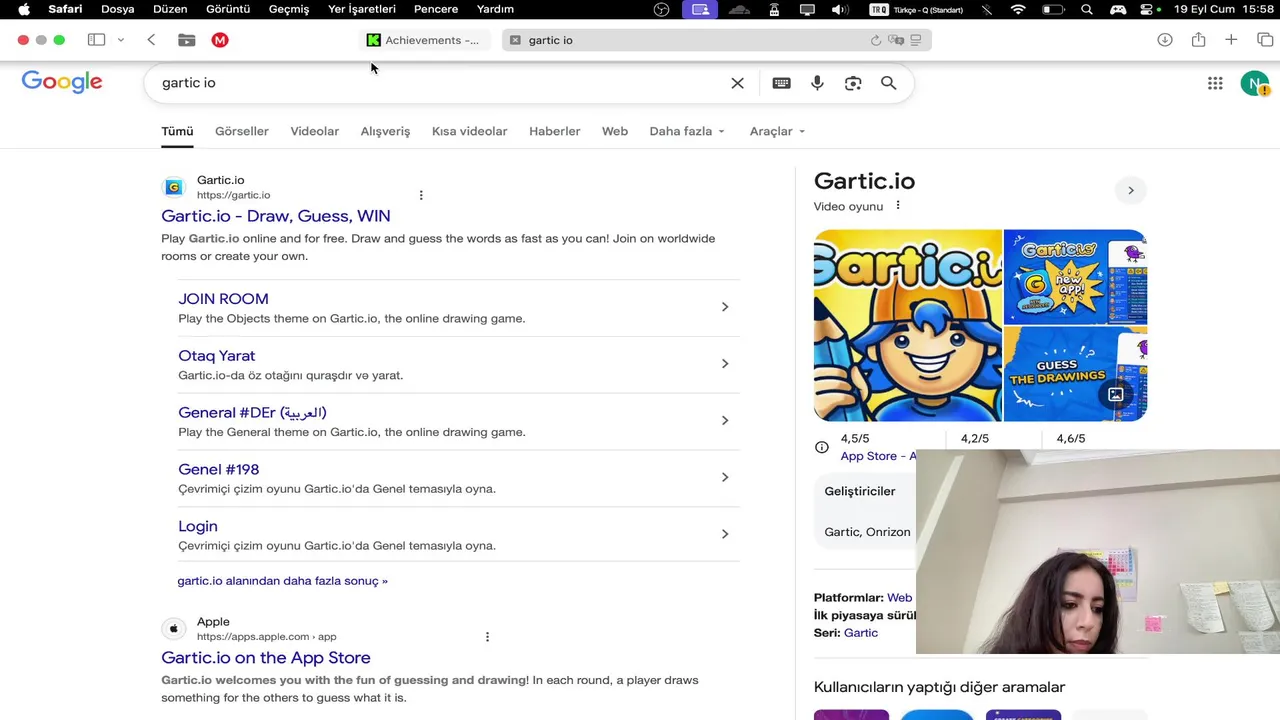Open the three-dot menu beside the Apple result
Screen dimensions: 1280x720
click(487, 637)
